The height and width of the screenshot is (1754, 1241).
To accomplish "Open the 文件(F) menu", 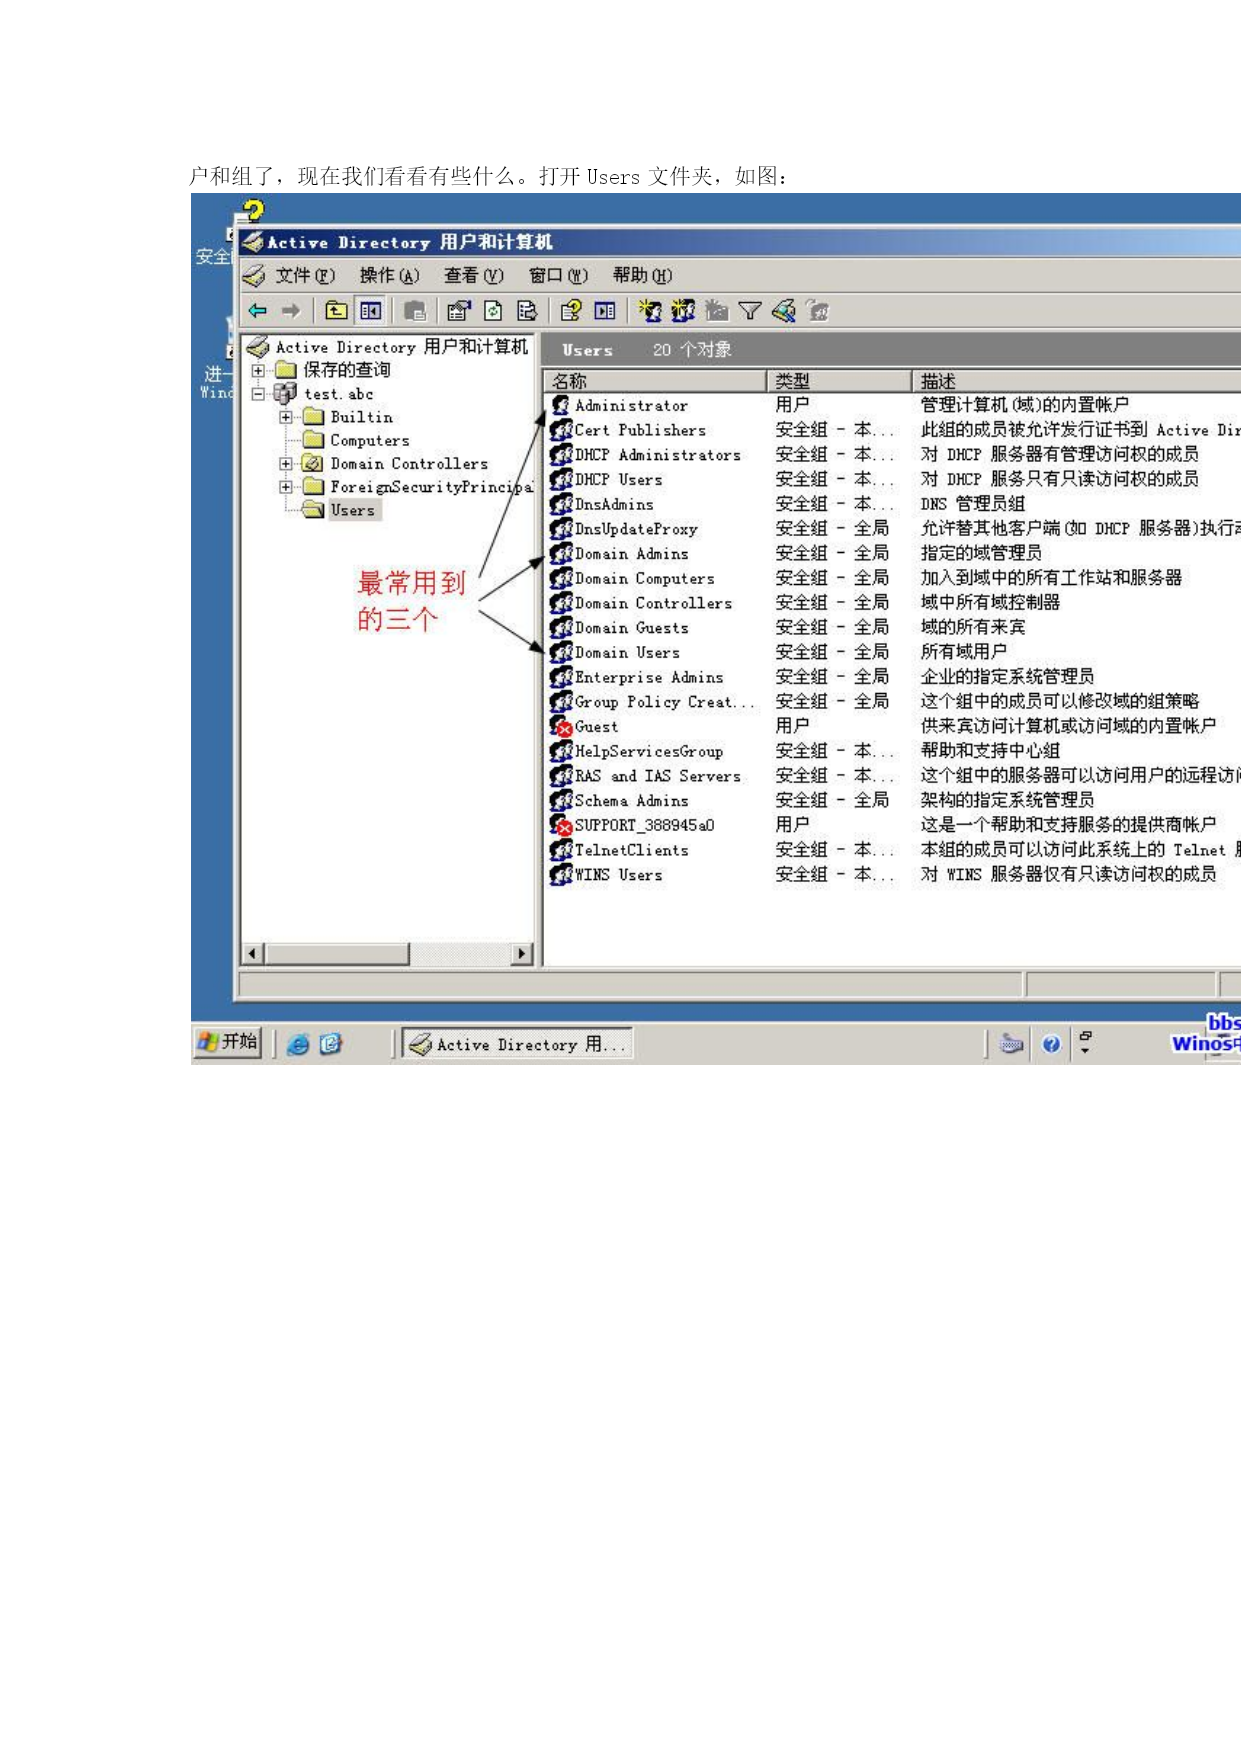I will pos(305,275).
